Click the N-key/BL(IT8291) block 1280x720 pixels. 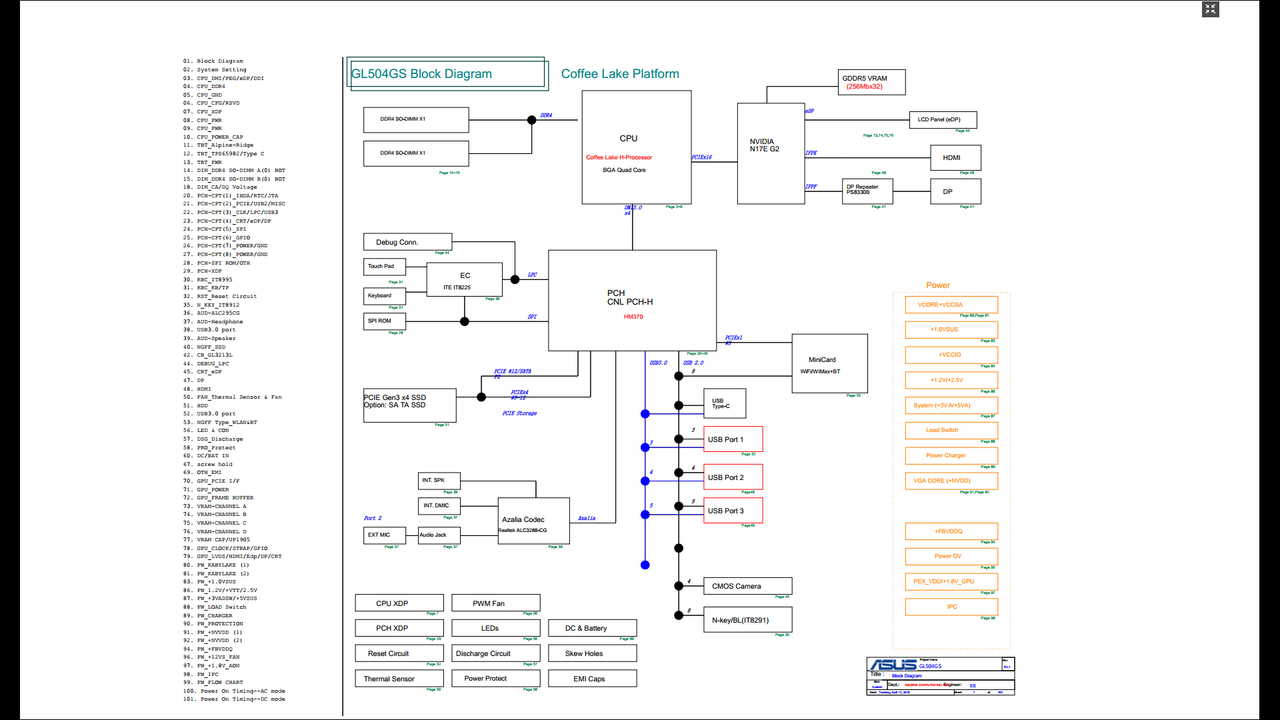click(748, 619)
